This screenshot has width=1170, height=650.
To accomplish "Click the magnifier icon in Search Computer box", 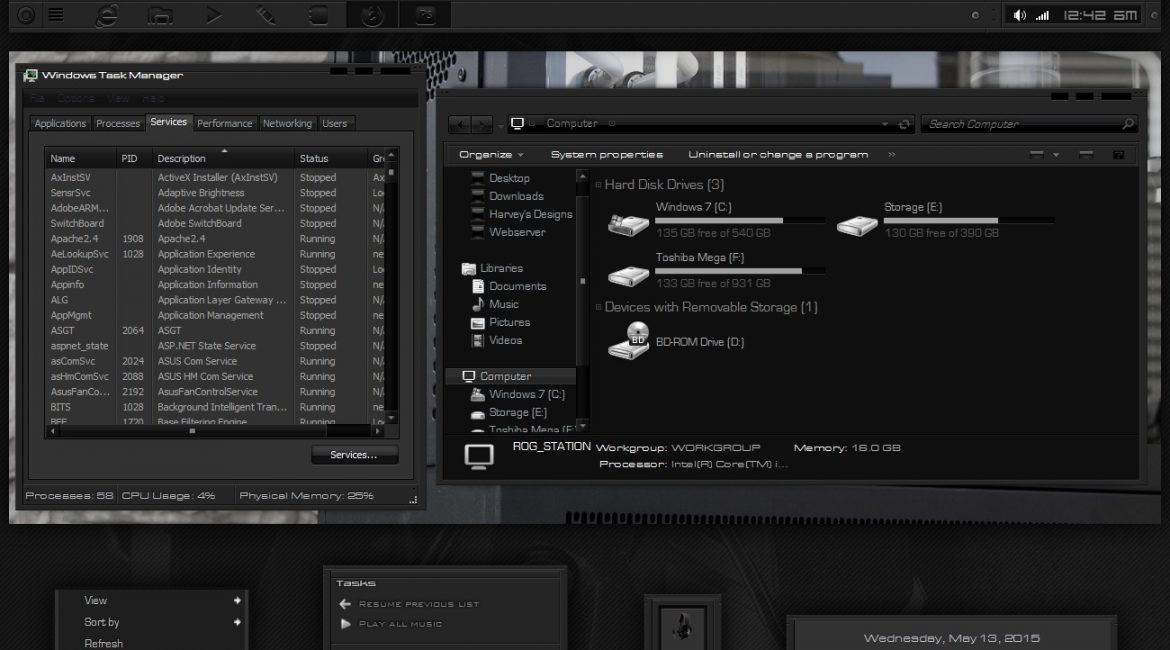I will [1127, 124].
